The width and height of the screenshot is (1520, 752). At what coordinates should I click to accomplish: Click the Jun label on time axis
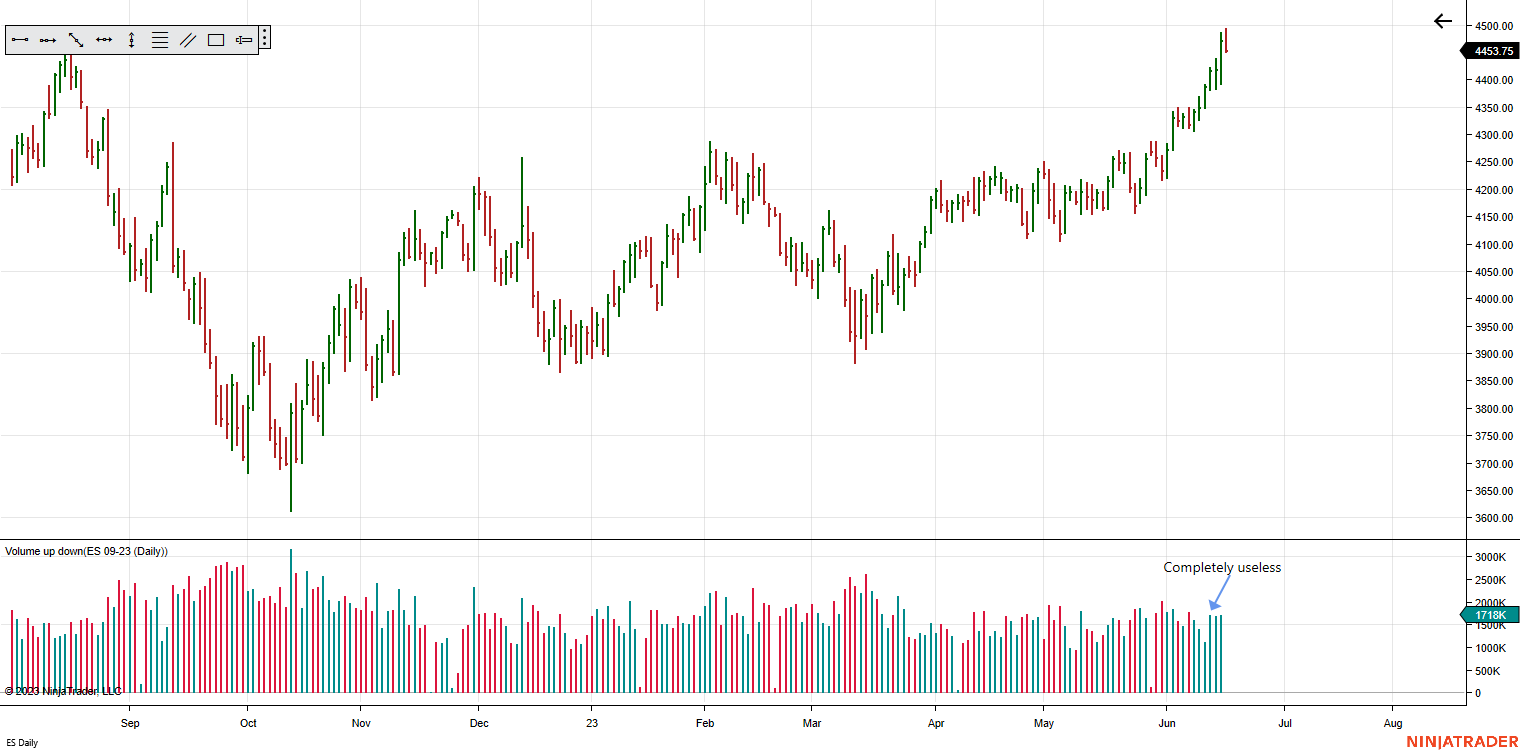click(1166, 723)
